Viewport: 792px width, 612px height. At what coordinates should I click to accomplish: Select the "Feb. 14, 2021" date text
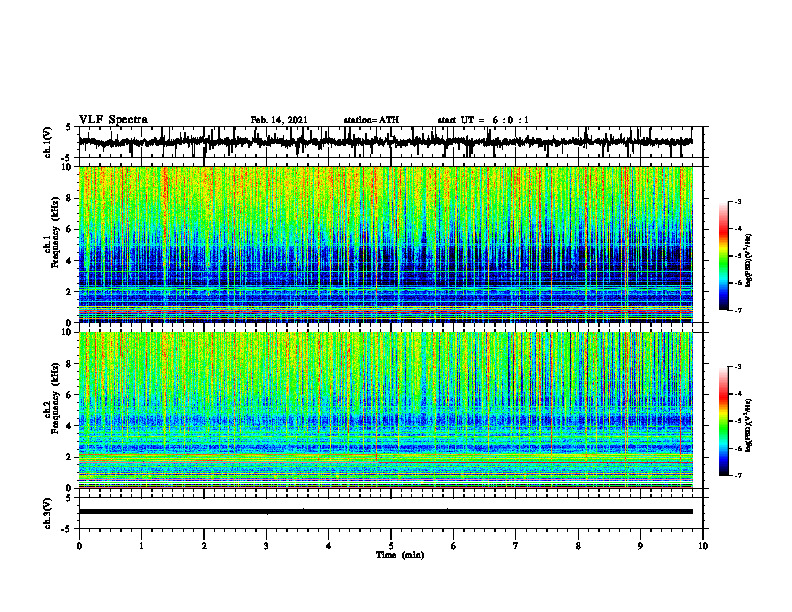point(279,120)
